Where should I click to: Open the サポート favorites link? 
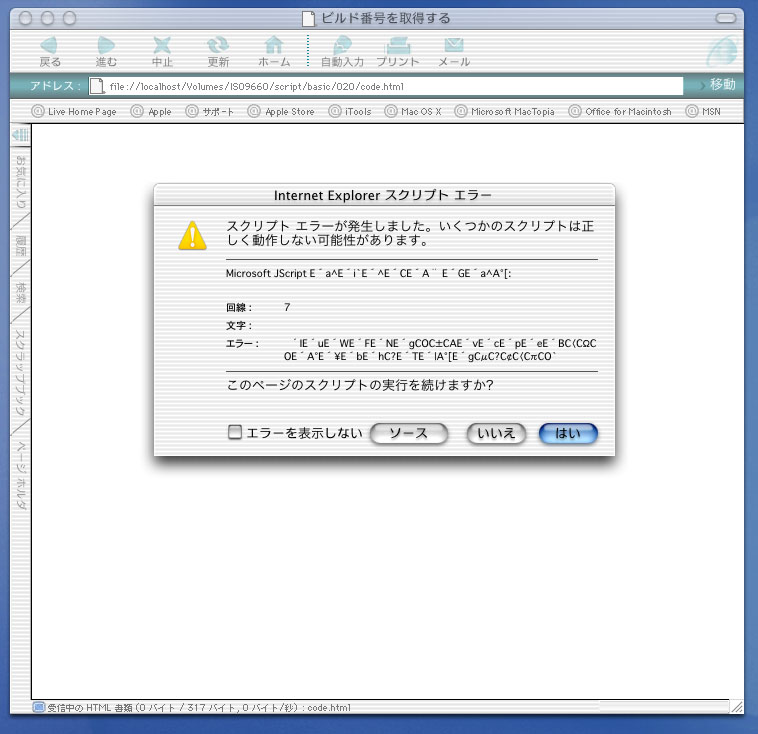click(x=210, y=112)
